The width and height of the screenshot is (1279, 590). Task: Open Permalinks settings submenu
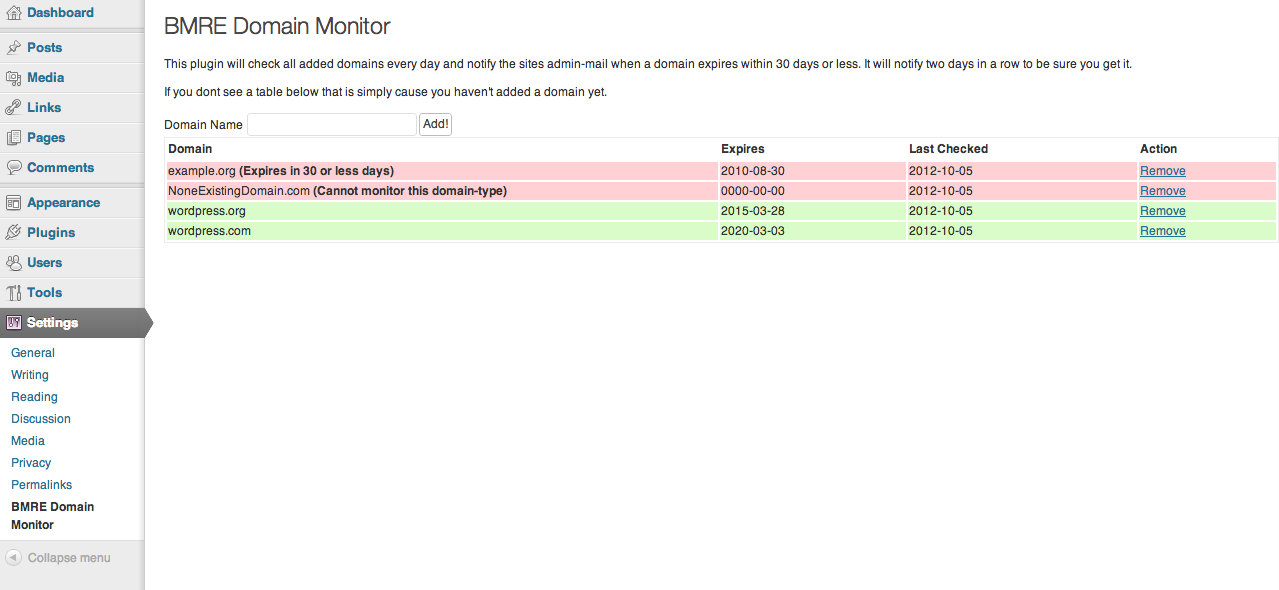pyautogui.click(x=42, y=485)
